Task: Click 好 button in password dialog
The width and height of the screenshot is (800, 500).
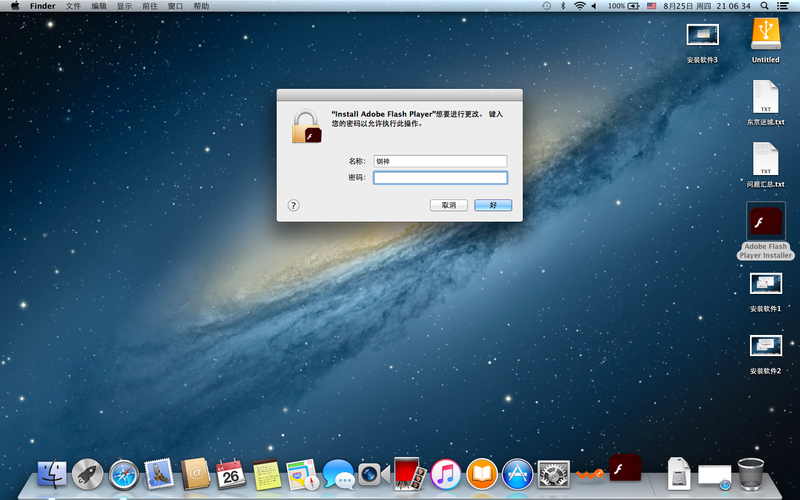Action: point(493,205)
